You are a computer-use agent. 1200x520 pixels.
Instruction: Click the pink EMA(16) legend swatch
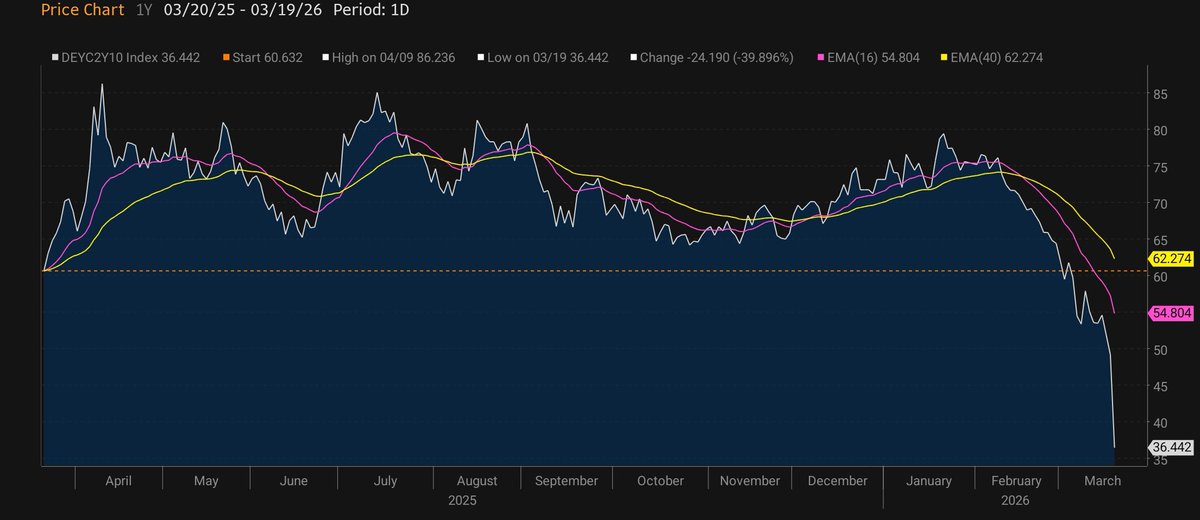(x=820, y=58)
